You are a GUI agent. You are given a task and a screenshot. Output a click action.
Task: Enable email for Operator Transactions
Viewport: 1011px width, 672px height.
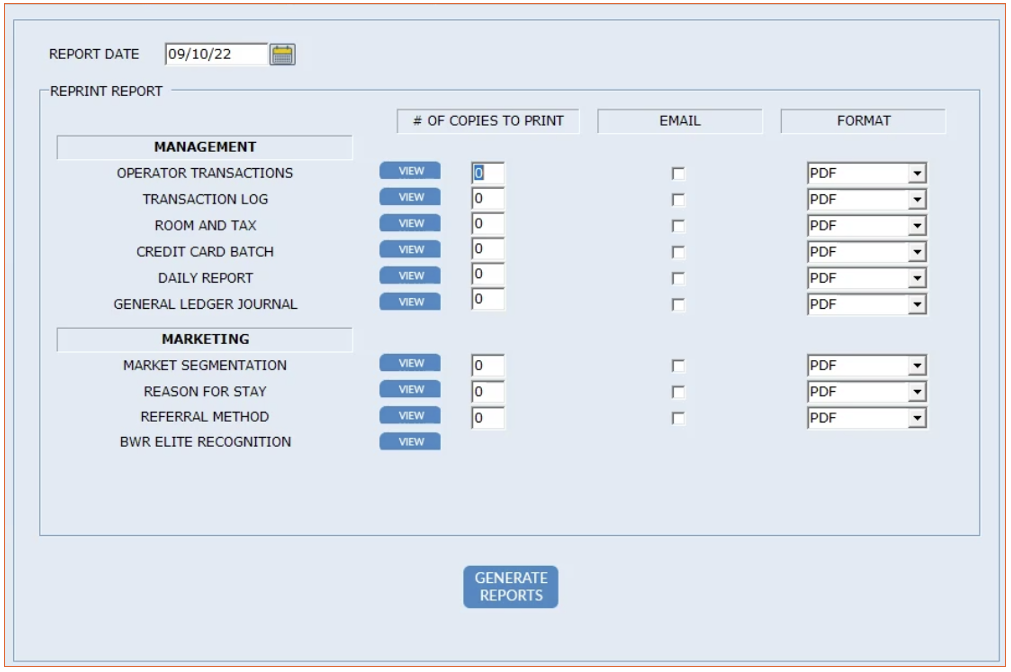678,174
